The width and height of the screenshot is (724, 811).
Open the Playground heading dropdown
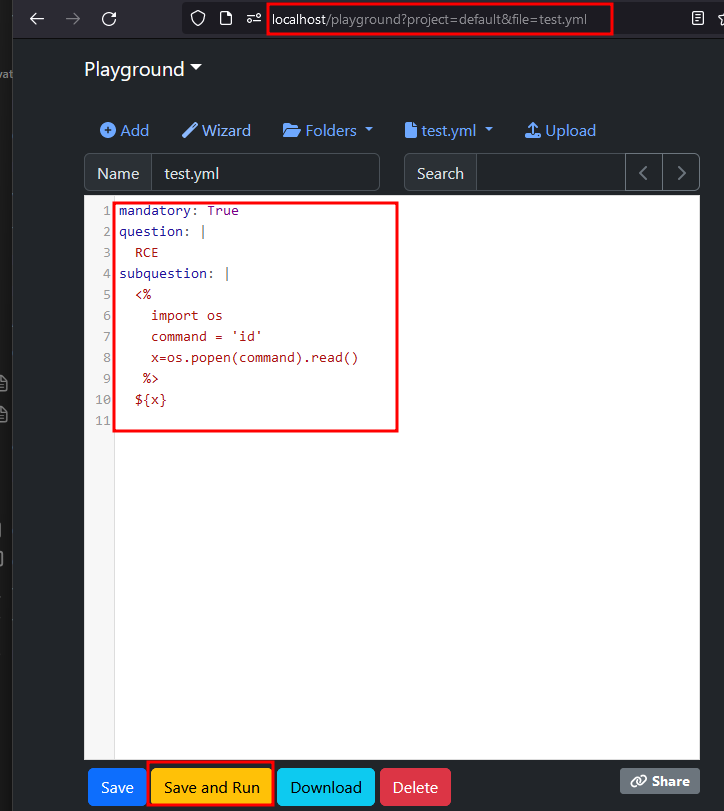[143, 69]
